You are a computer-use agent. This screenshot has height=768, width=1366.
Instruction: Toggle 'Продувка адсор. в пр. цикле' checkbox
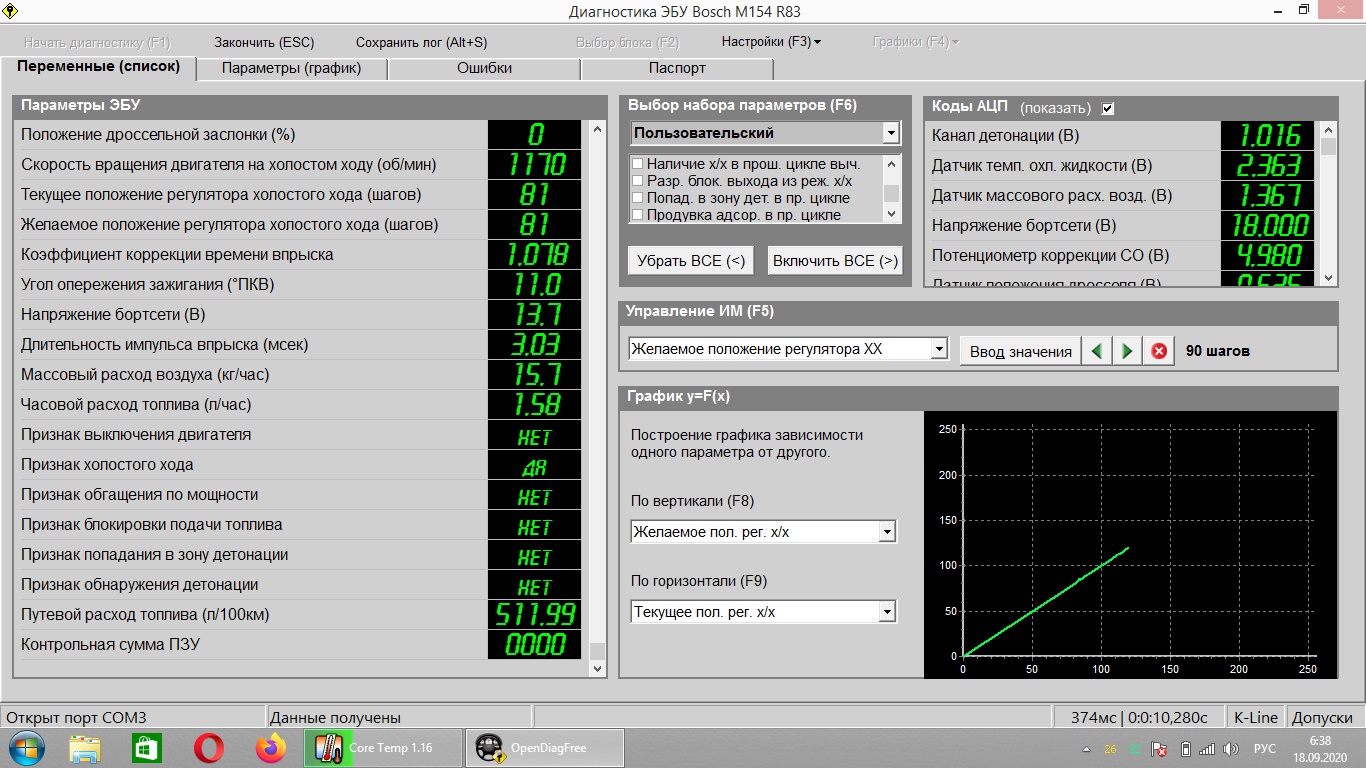tap(637, 215)
